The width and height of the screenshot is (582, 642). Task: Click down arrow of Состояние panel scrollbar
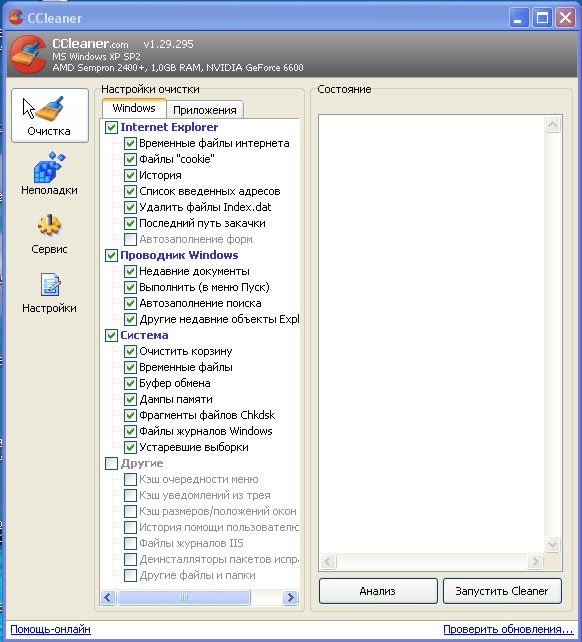point(552,544)
